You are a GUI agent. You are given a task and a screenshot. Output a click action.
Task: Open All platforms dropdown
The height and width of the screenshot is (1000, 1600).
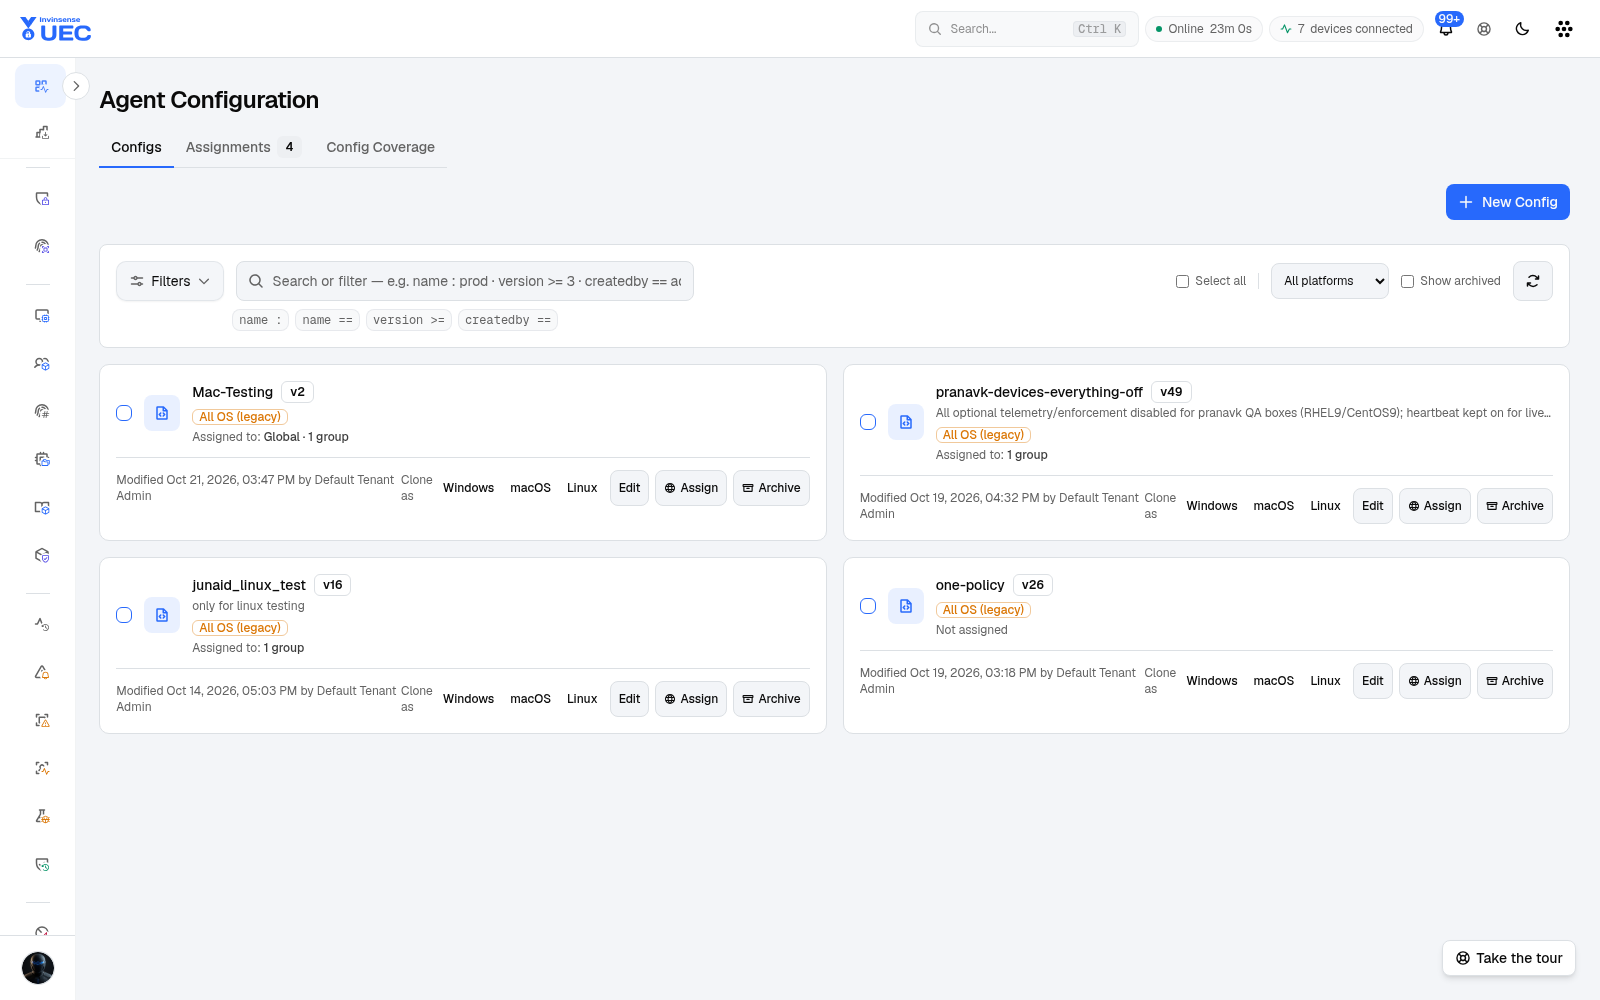[1329, 281]
